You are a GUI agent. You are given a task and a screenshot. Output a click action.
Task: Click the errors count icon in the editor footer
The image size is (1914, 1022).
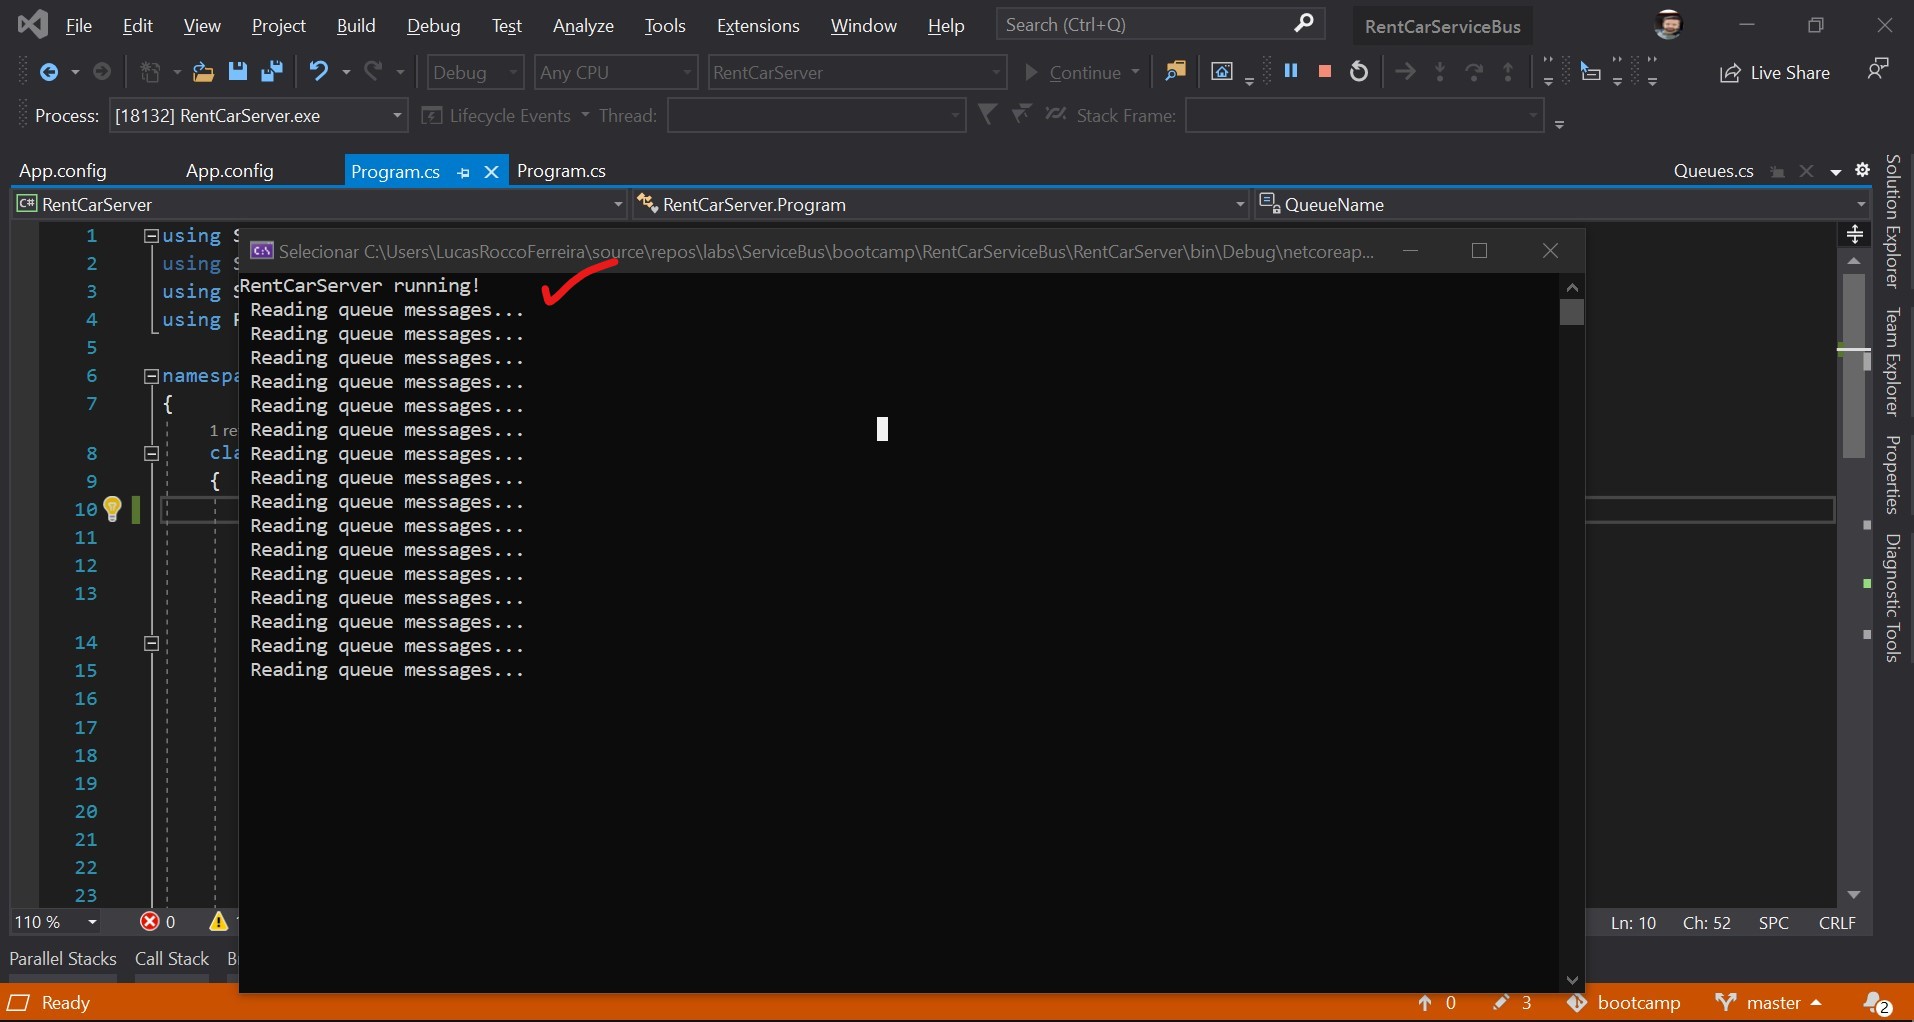tap(150, 922)
